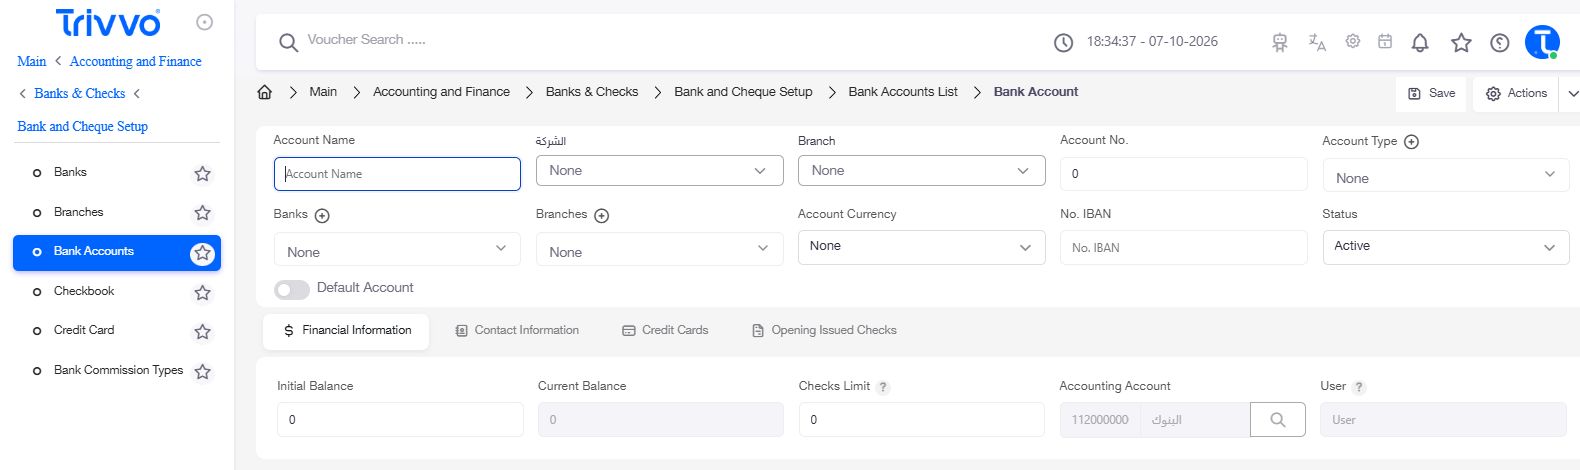Add new Account Type with plus icon

[1411, 142]
